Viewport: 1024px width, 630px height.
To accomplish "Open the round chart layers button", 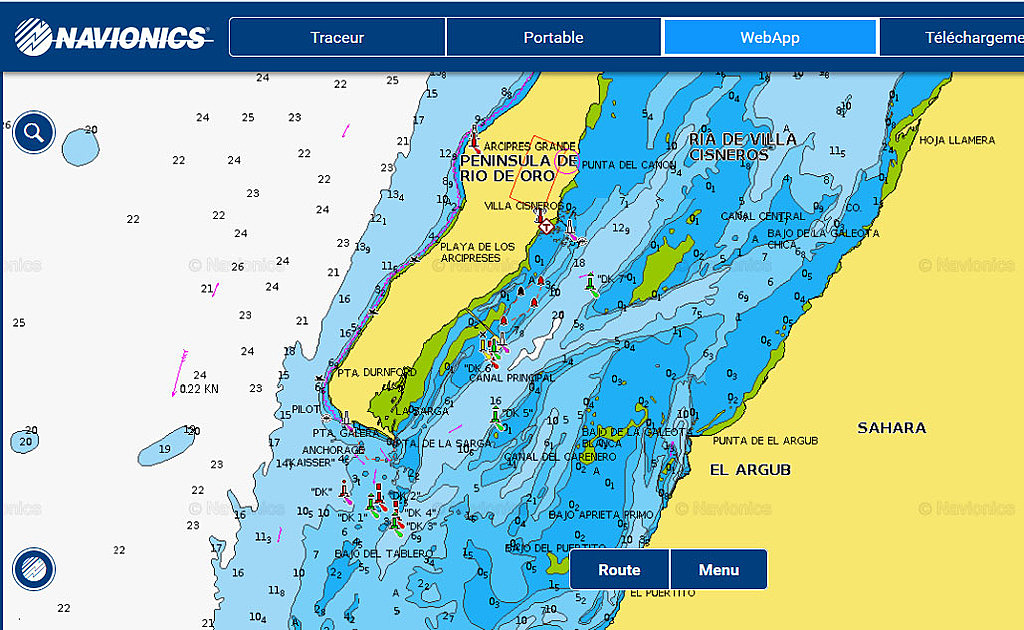I will point(33,569).
